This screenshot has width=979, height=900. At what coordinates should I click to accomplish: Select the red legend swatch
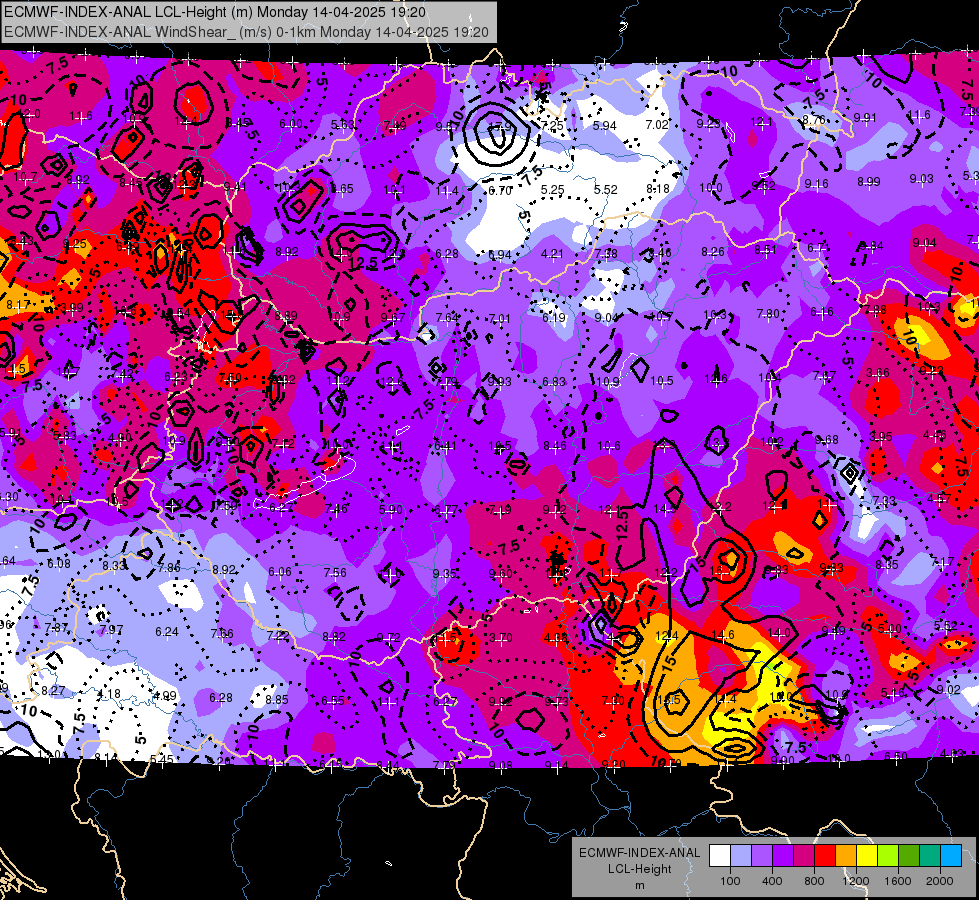click(x=825, y=856)
